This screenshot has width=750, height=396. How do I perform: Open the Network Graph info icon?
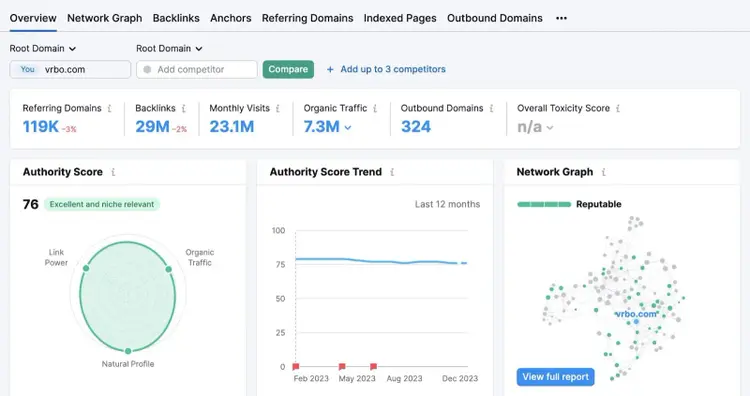pos(604,172)
